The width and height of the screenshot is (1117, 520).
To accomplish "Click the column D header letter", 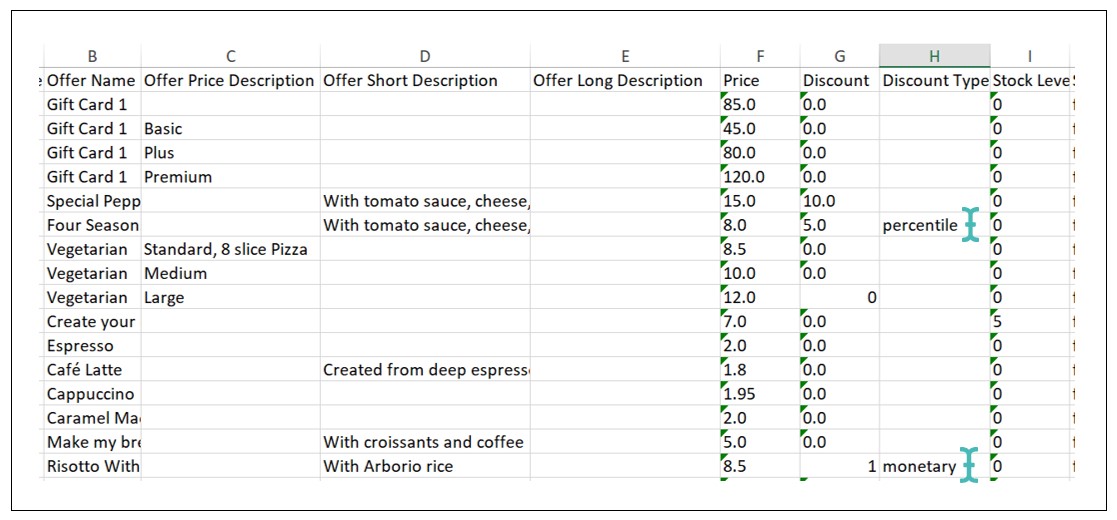I will tap(424, 56).
